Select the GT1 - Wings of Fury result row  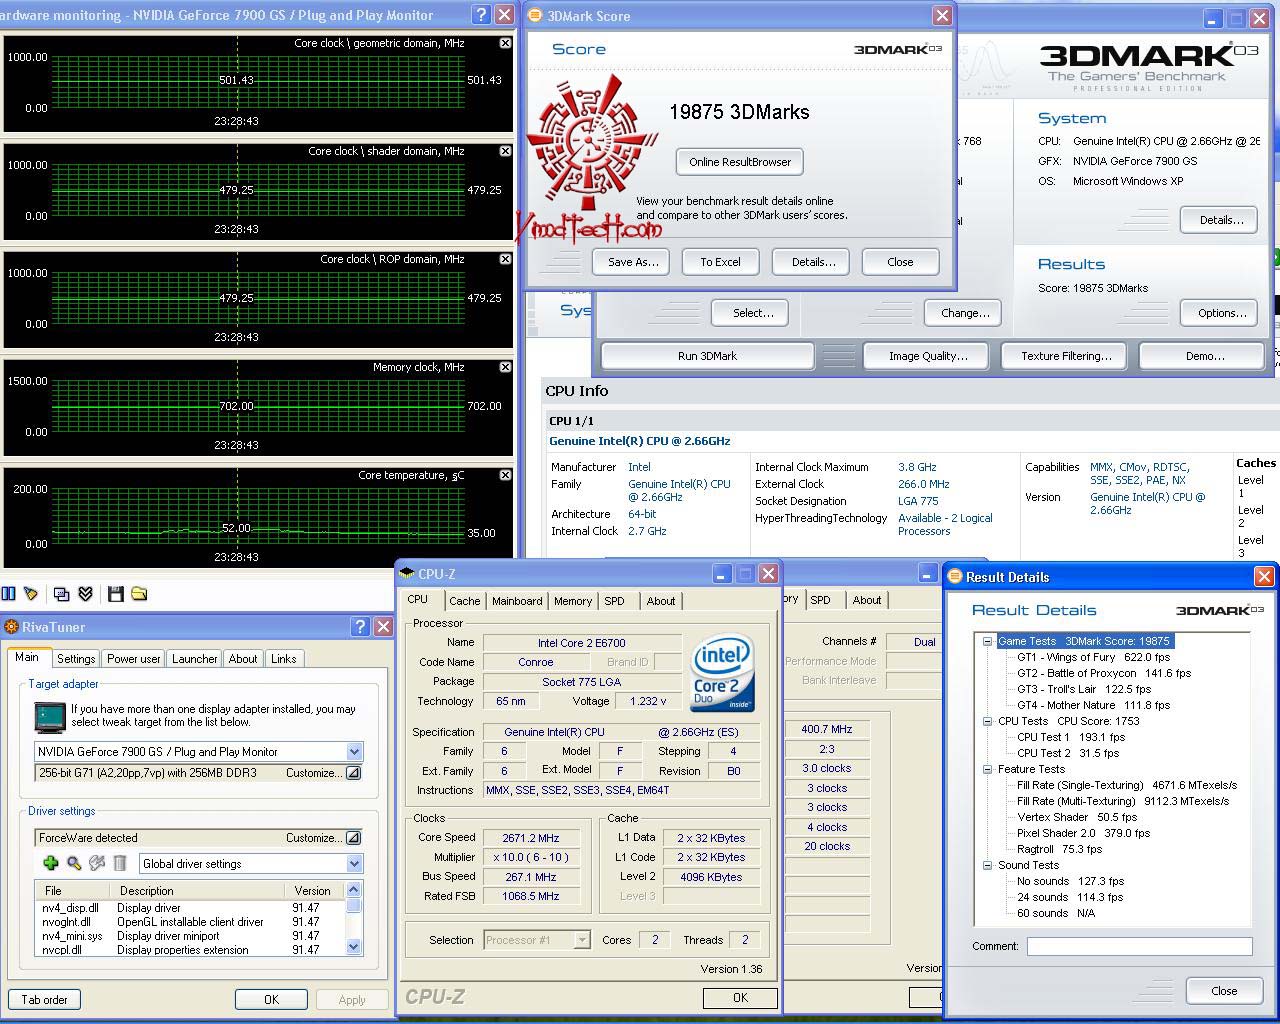click(x=1093, y=657)
